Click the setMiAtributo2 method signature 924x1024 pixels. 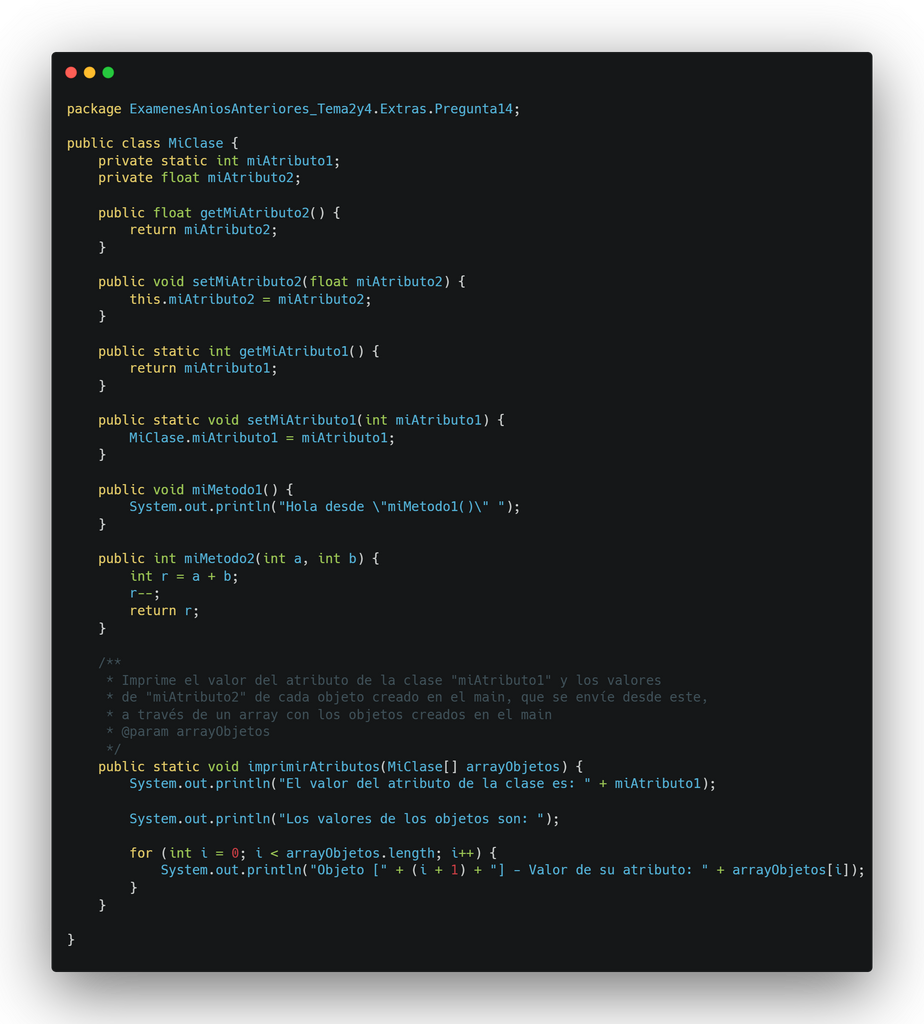click(x=281, y=281)
